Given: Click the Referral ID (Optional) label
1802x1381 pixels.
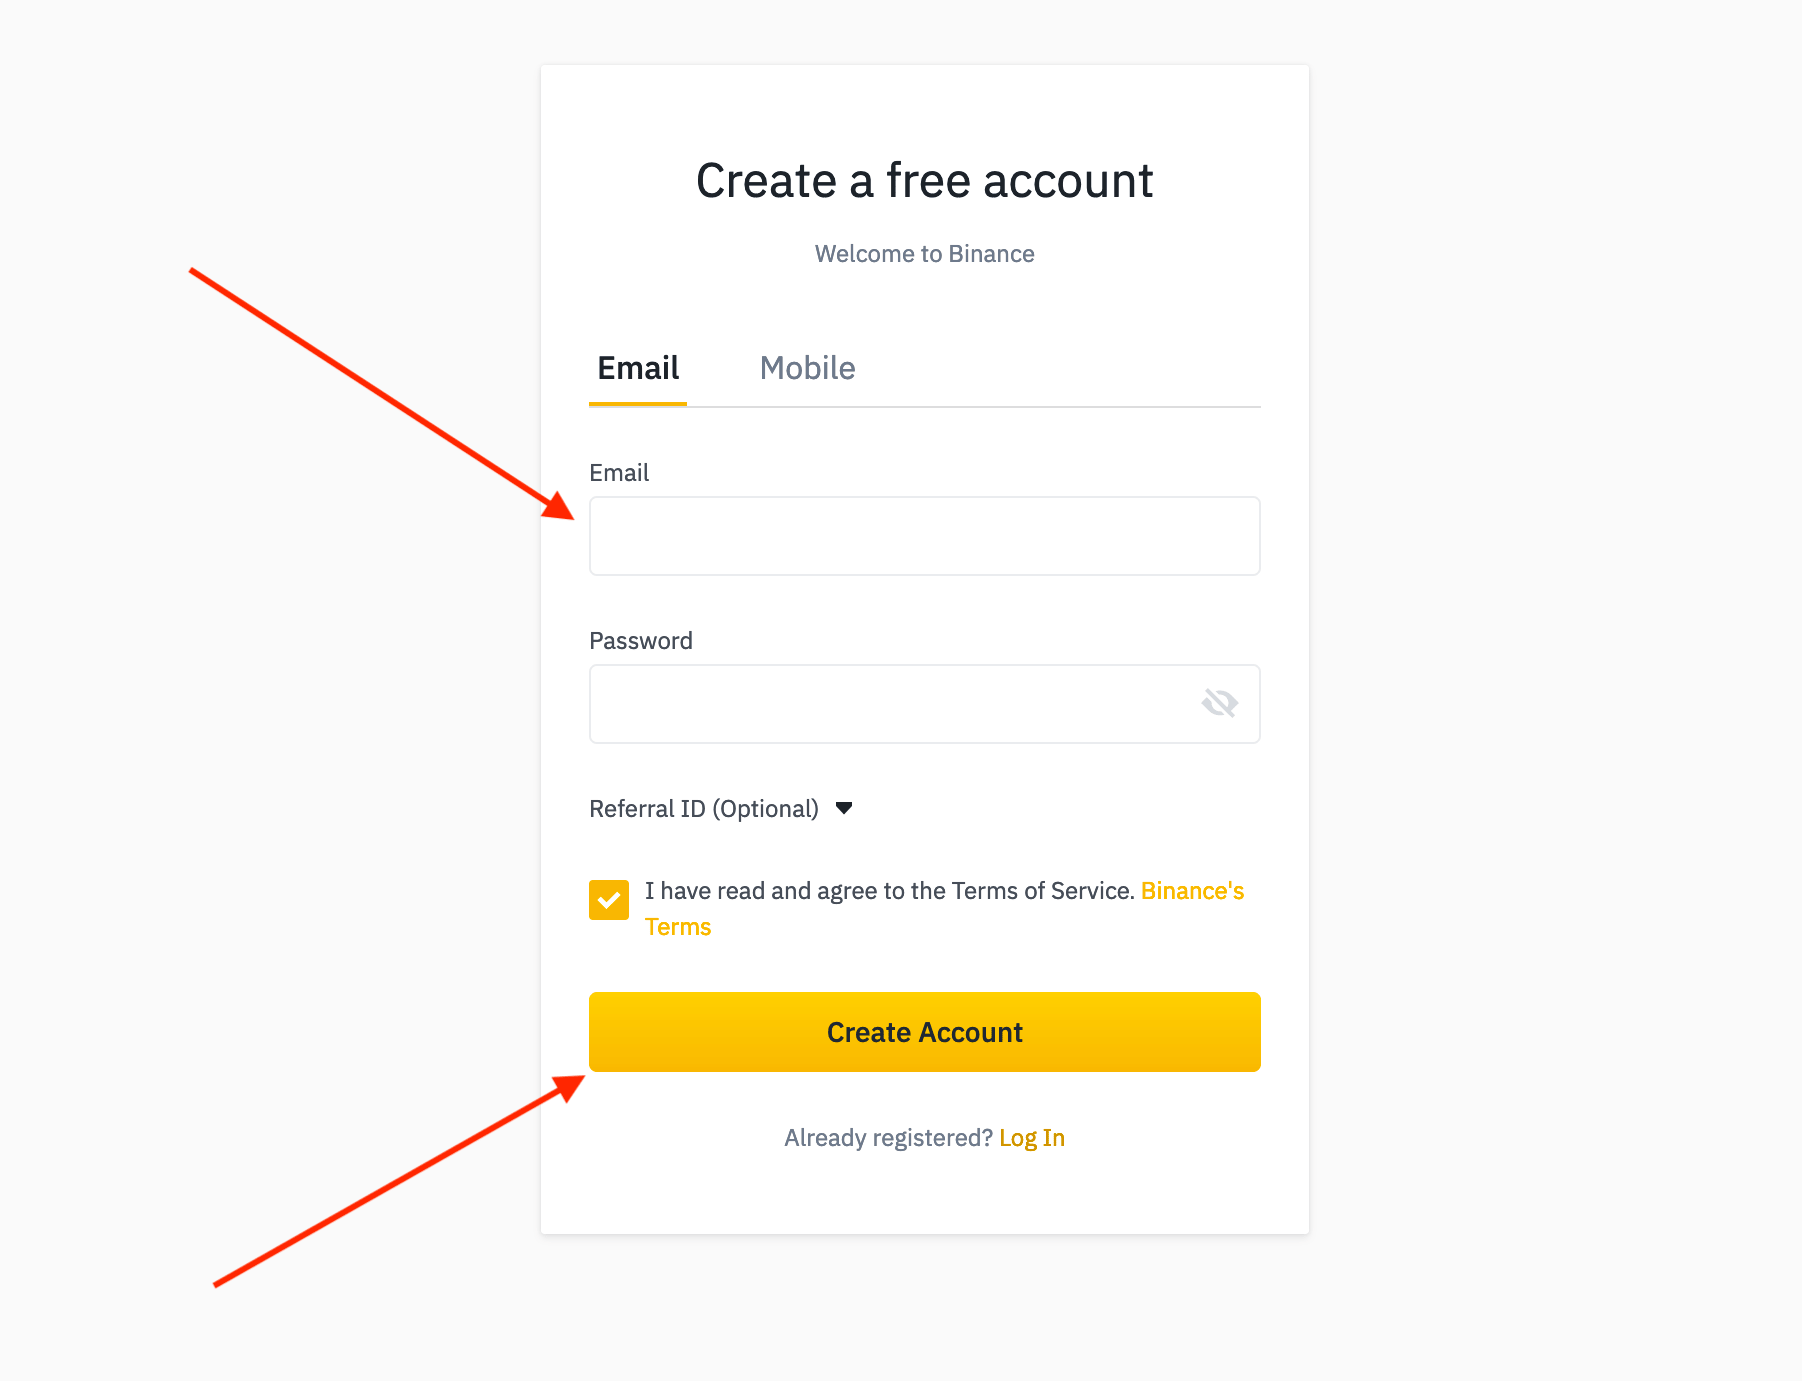Looking at the screenshot, I should pos(703,808).
